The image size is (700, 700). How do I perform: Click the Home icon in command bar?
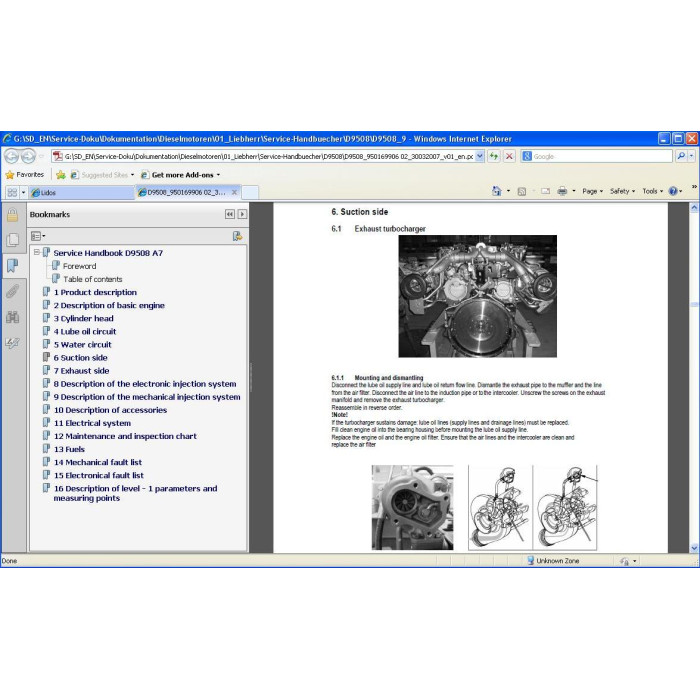(496, 191)
